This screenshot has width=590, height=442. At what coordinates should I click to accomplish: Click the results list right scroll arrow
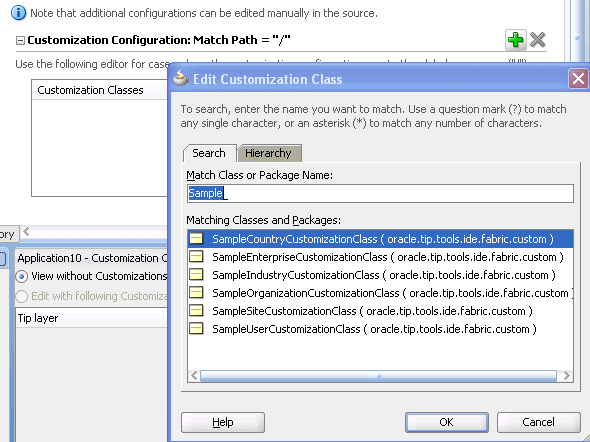click(x=567, y=375)
